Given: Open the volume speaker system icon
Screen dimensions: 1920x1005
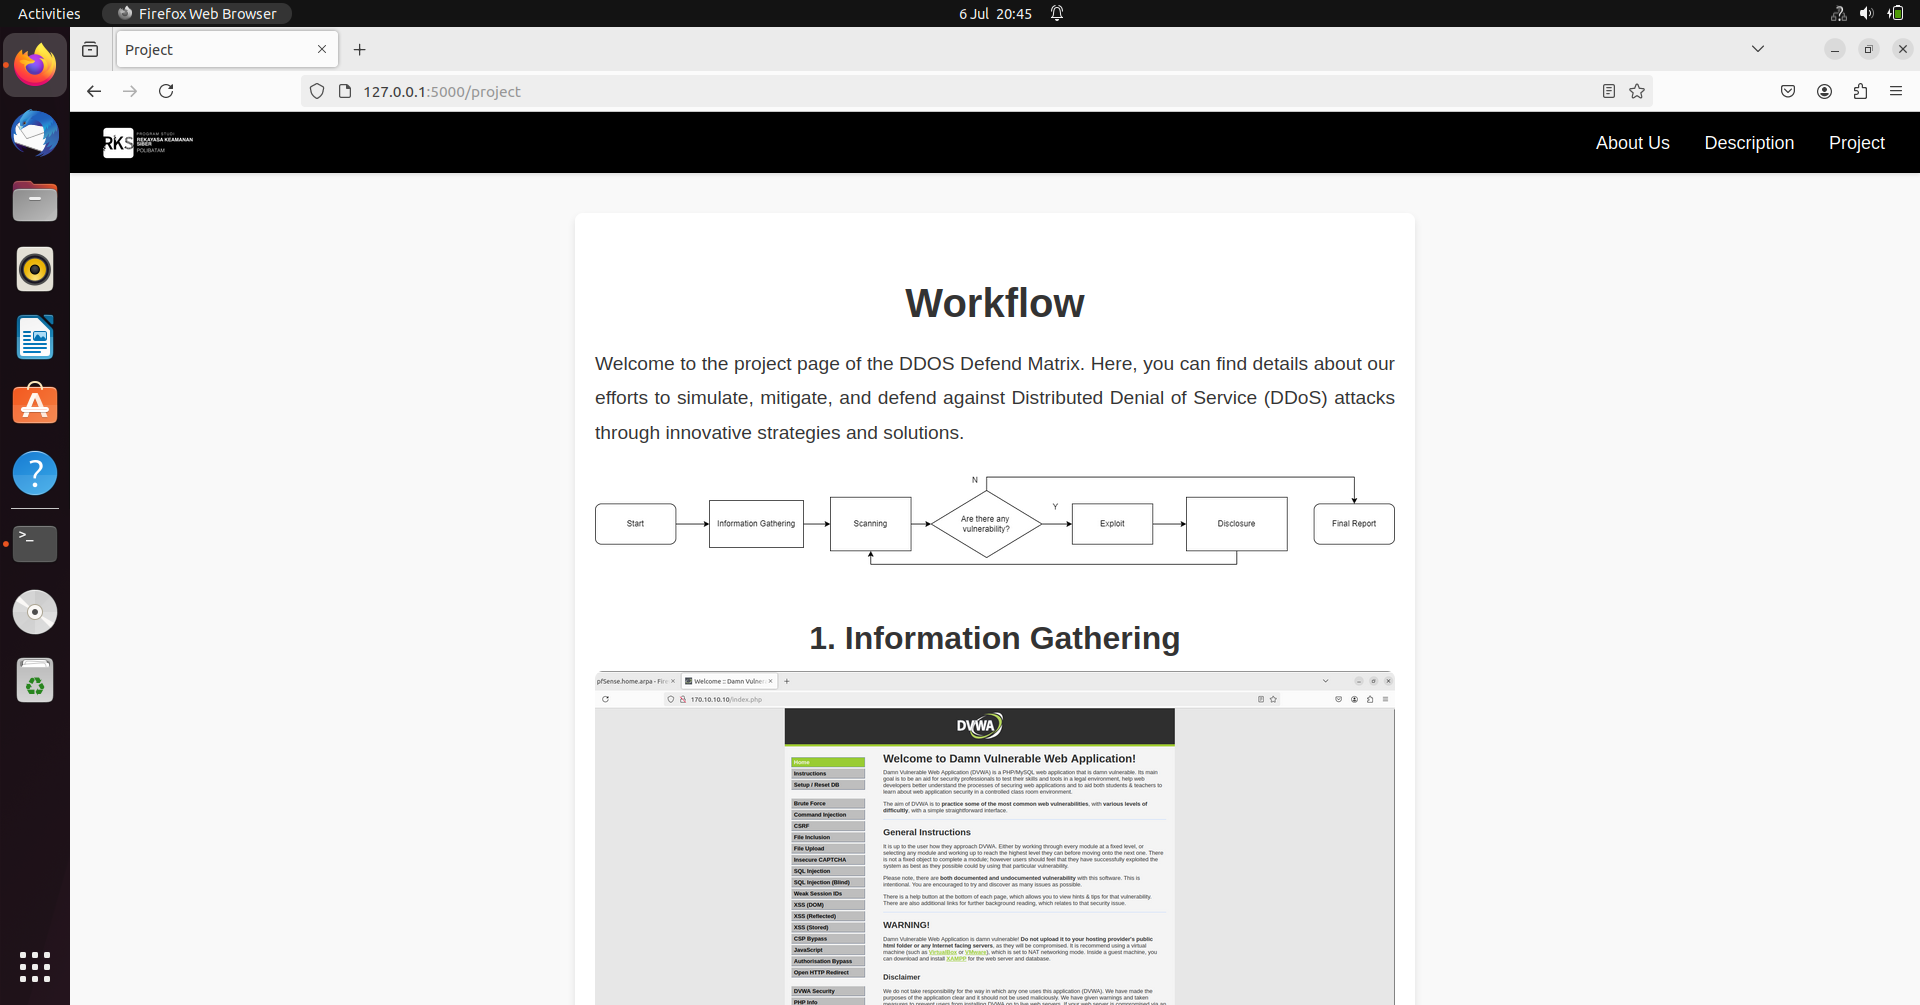Looking at the screenshot, I should tap(1866, 13).
